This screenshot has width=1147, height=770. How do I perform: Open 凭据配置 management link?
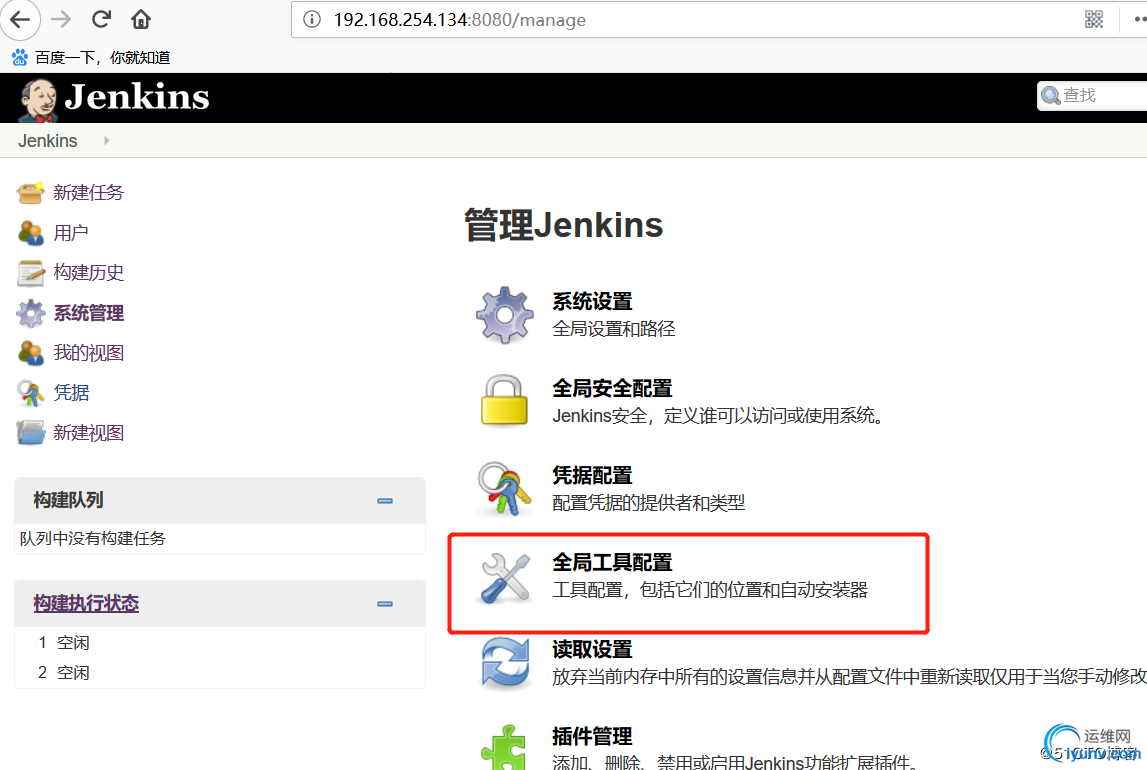click(593, 475)
